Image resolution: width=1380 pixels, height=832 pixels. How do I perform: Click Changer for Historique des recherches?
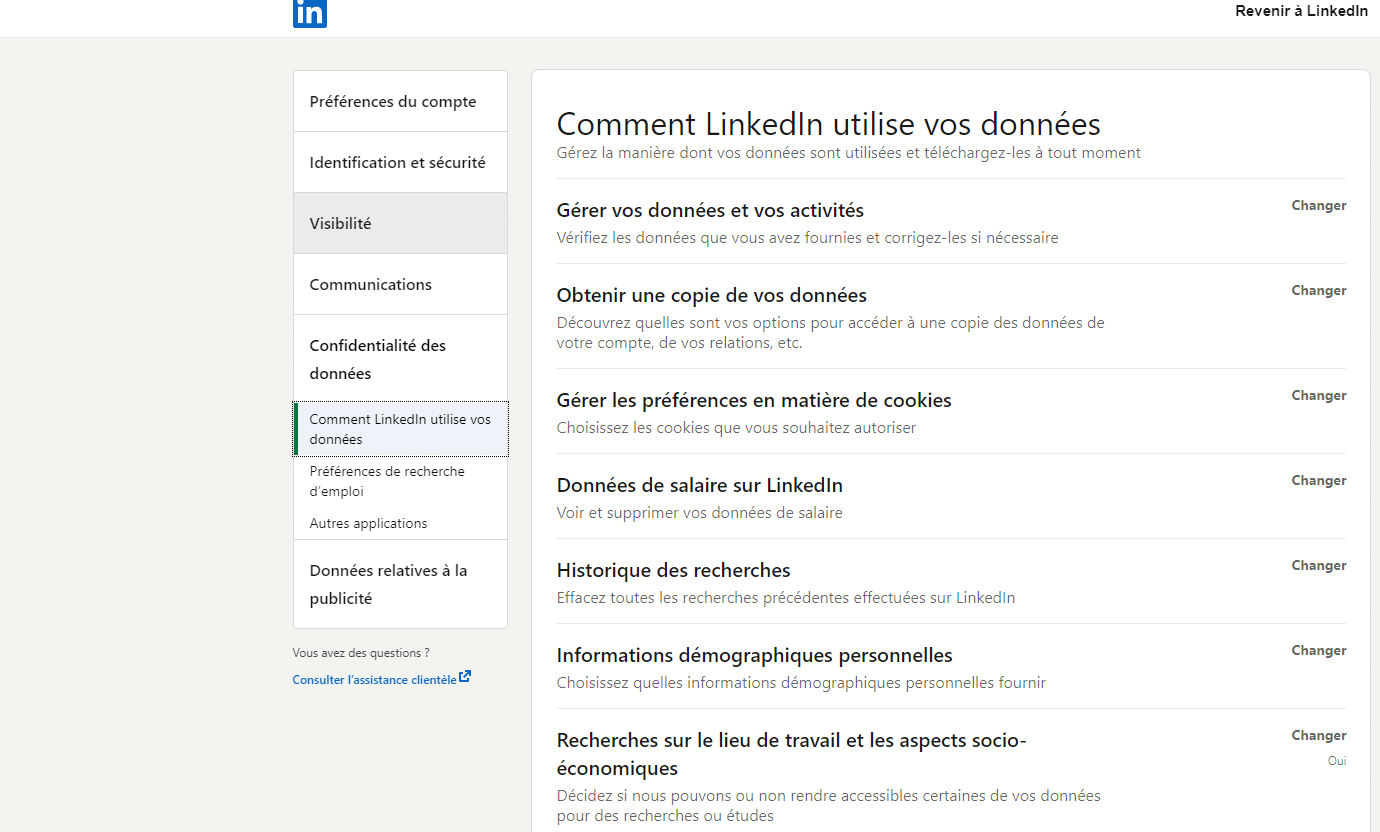(x=1318, y=565)
